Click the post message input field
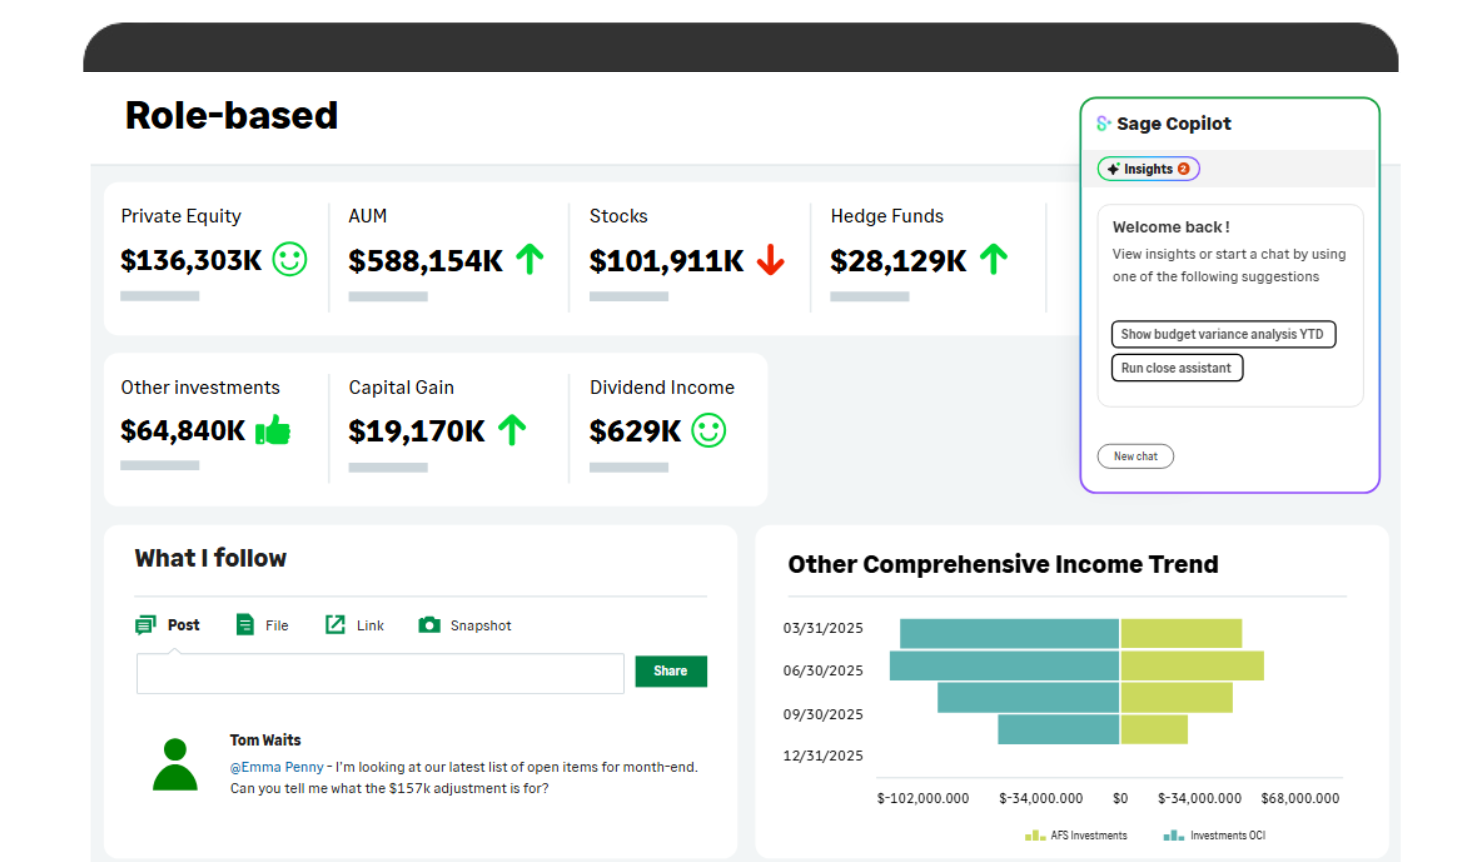 click(380, 673)
